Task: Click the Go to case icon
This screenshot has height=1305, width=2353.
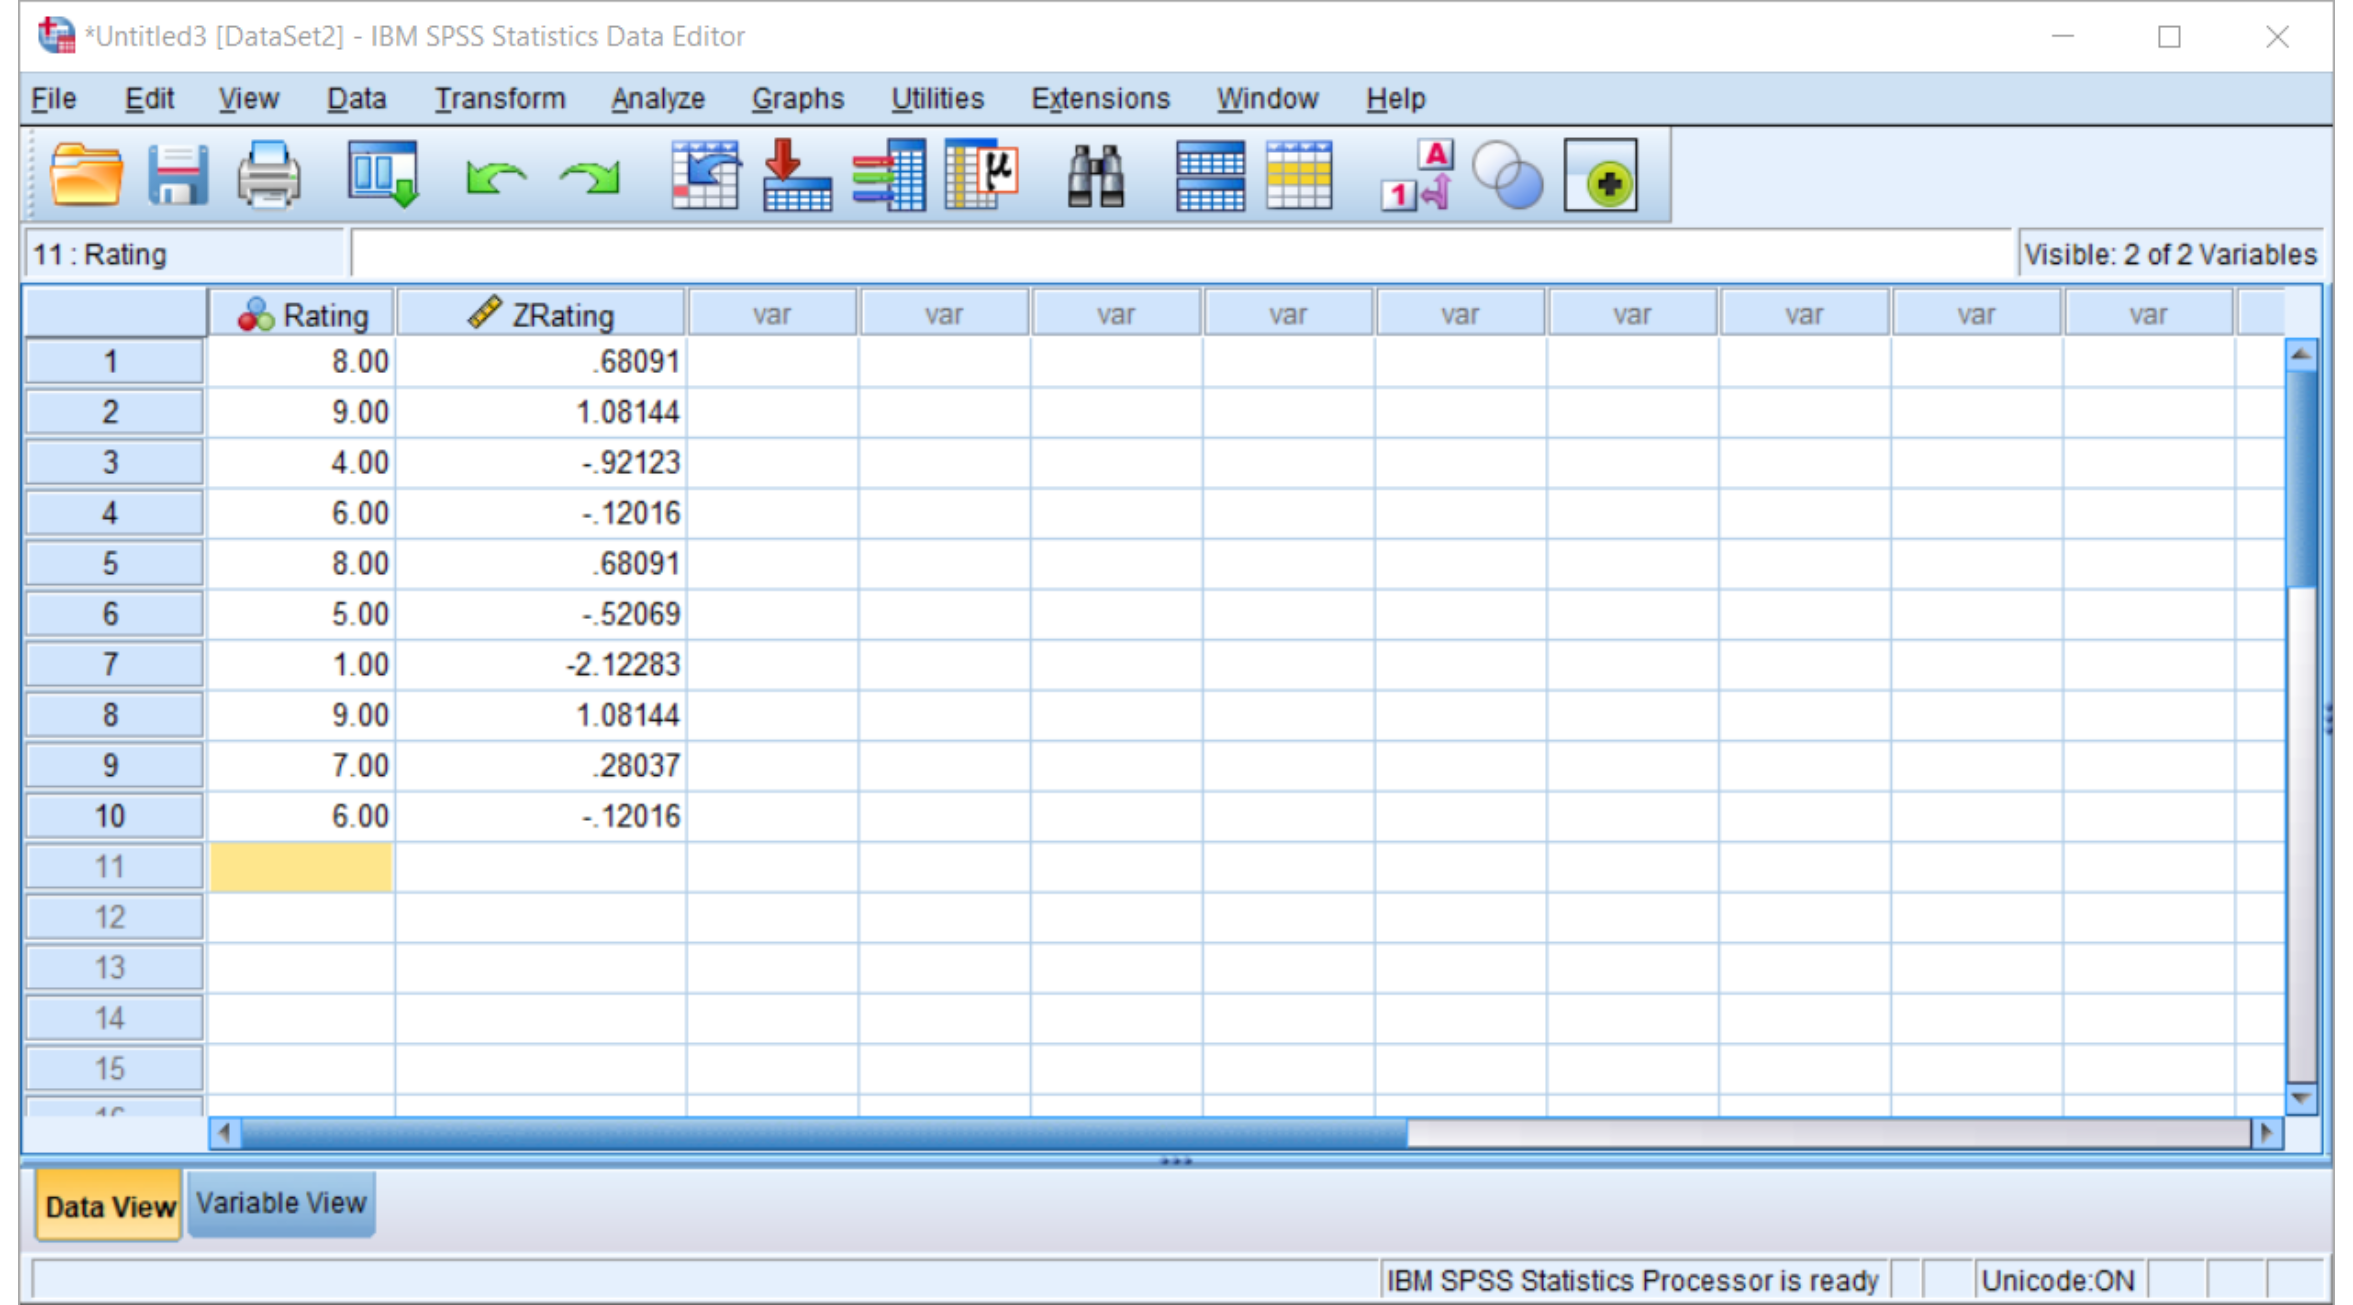Action: pos(705,176)
